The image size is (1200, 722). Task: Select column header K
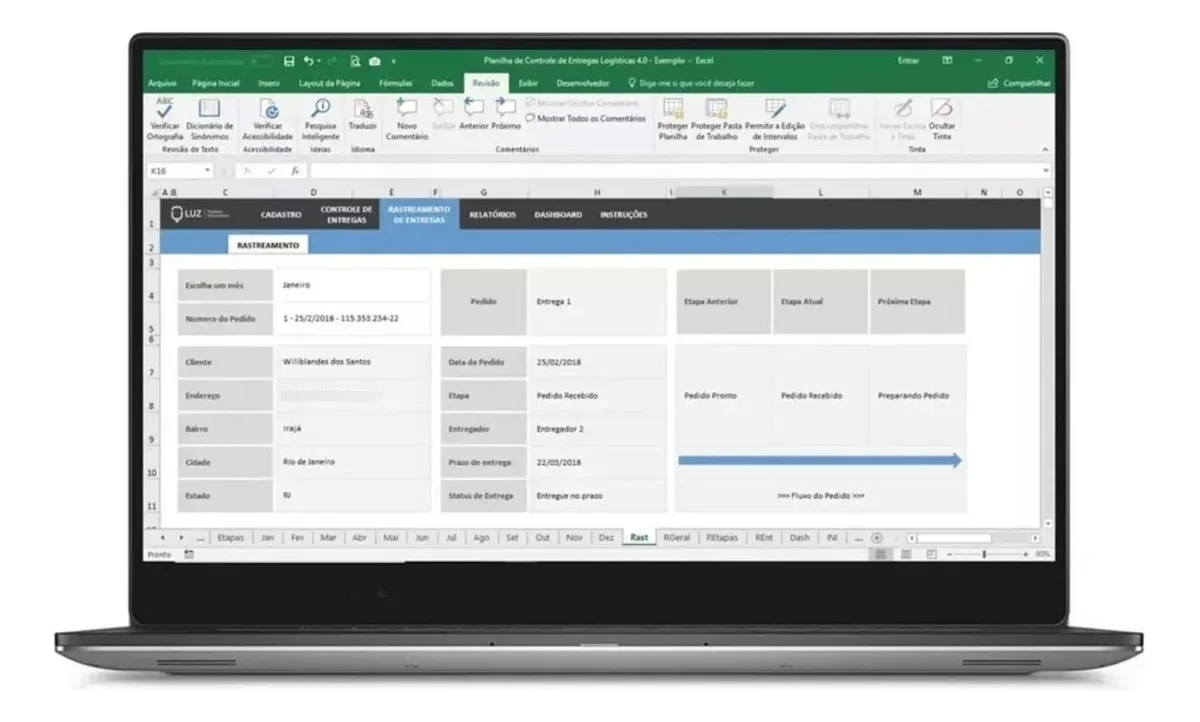724,192
